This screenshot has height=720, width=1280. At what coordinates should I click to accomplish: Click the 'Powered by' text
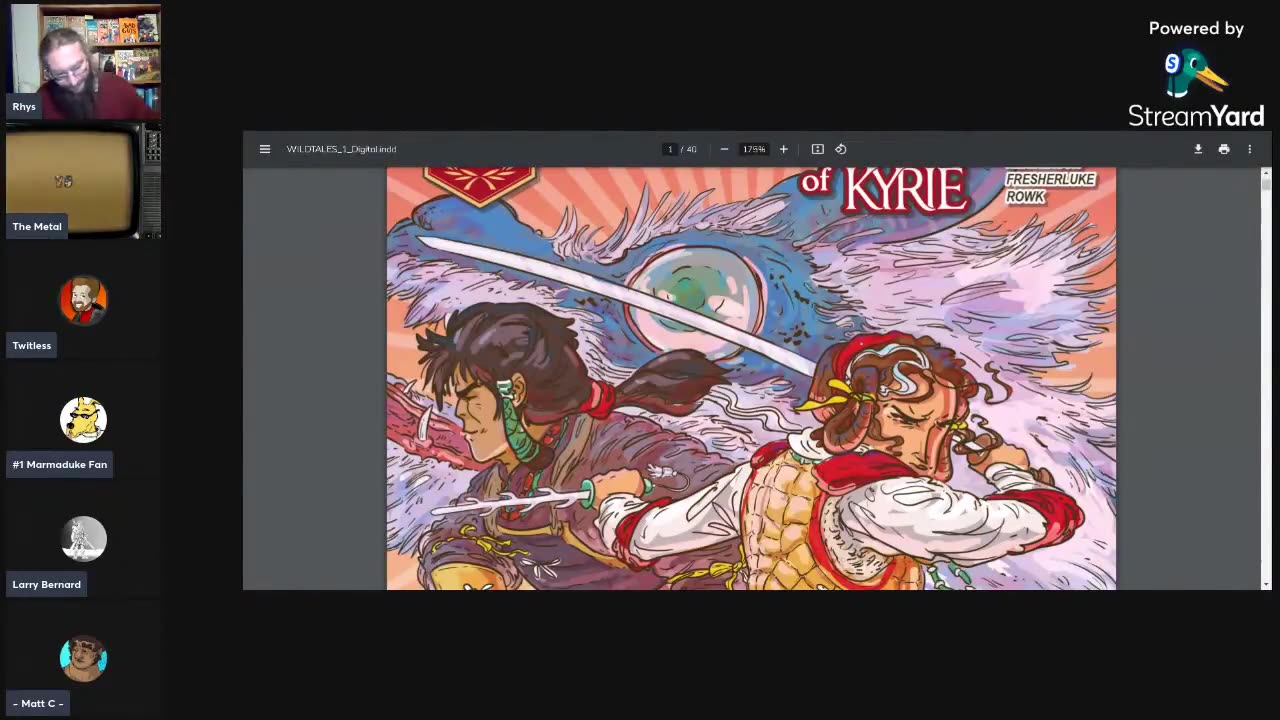click(1196, 29)
